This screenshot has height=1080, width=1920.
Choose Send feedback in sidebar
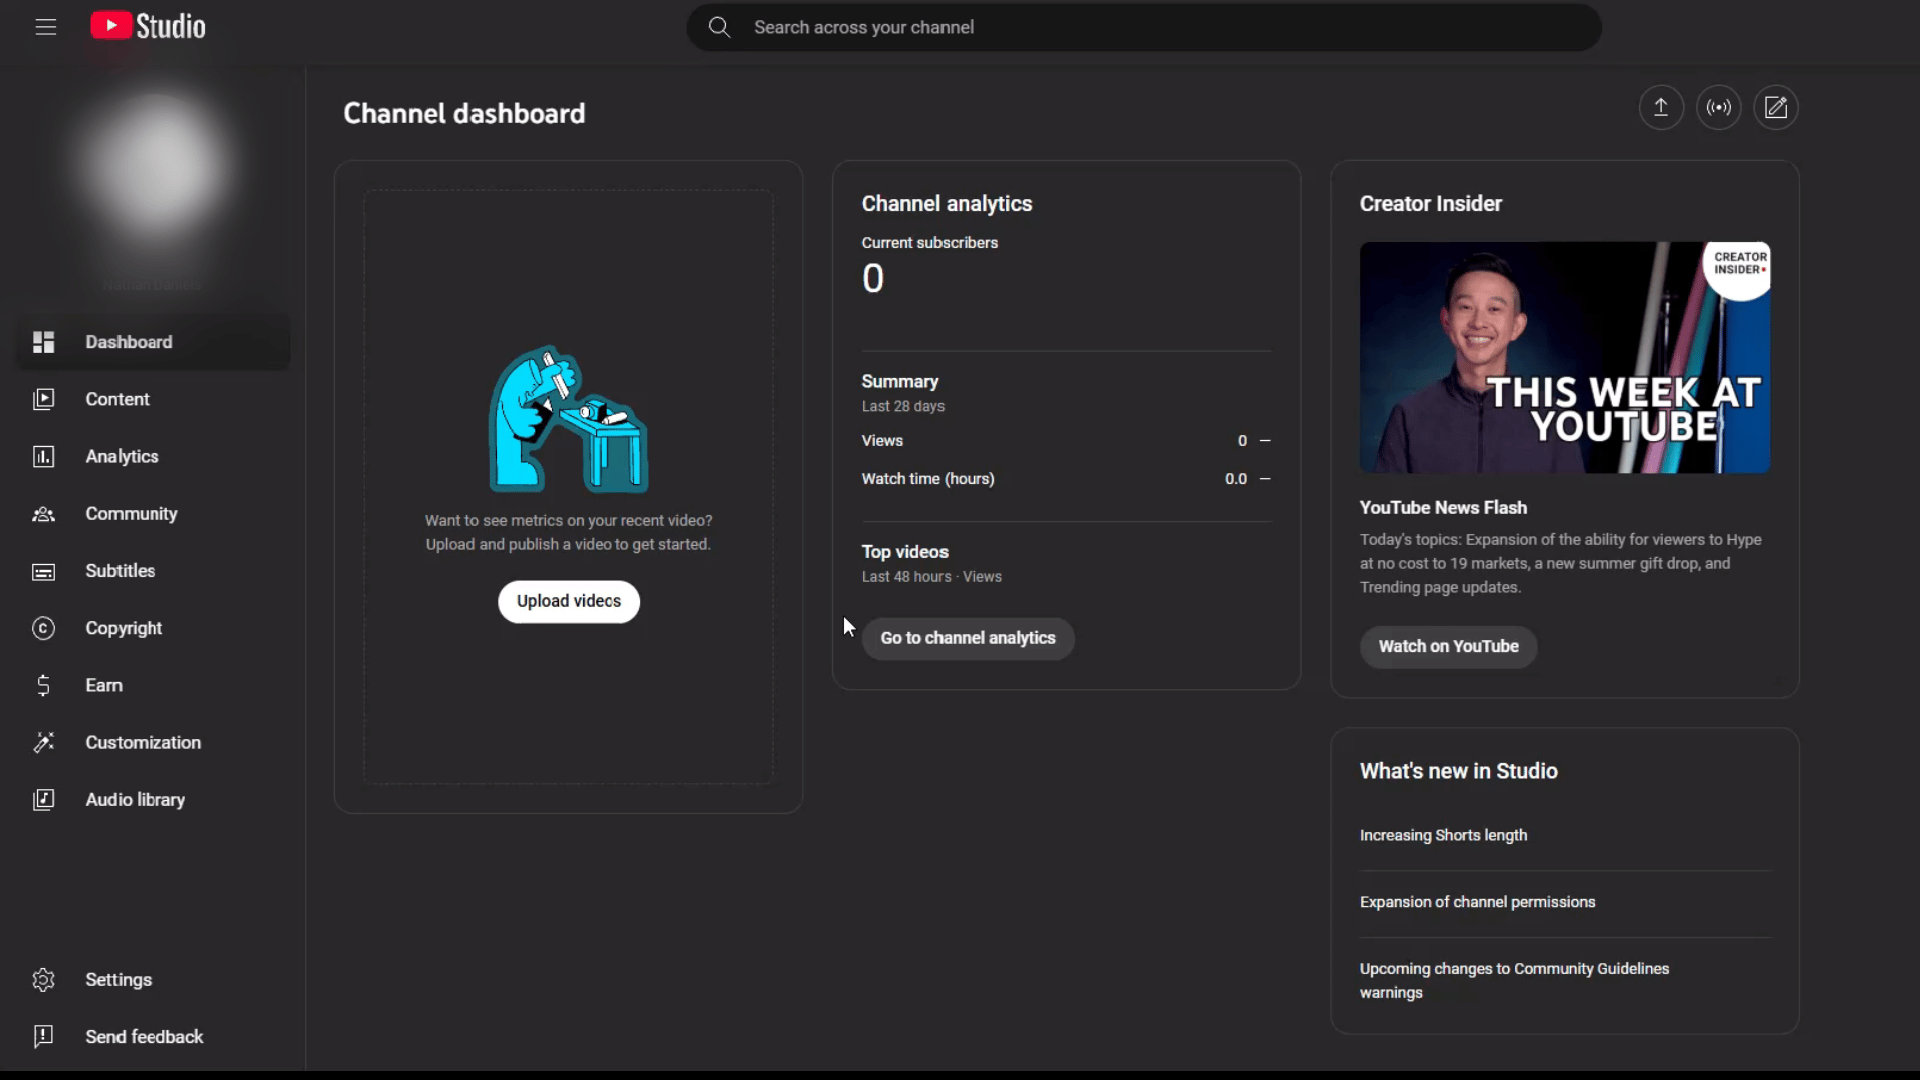point(153,1037)
